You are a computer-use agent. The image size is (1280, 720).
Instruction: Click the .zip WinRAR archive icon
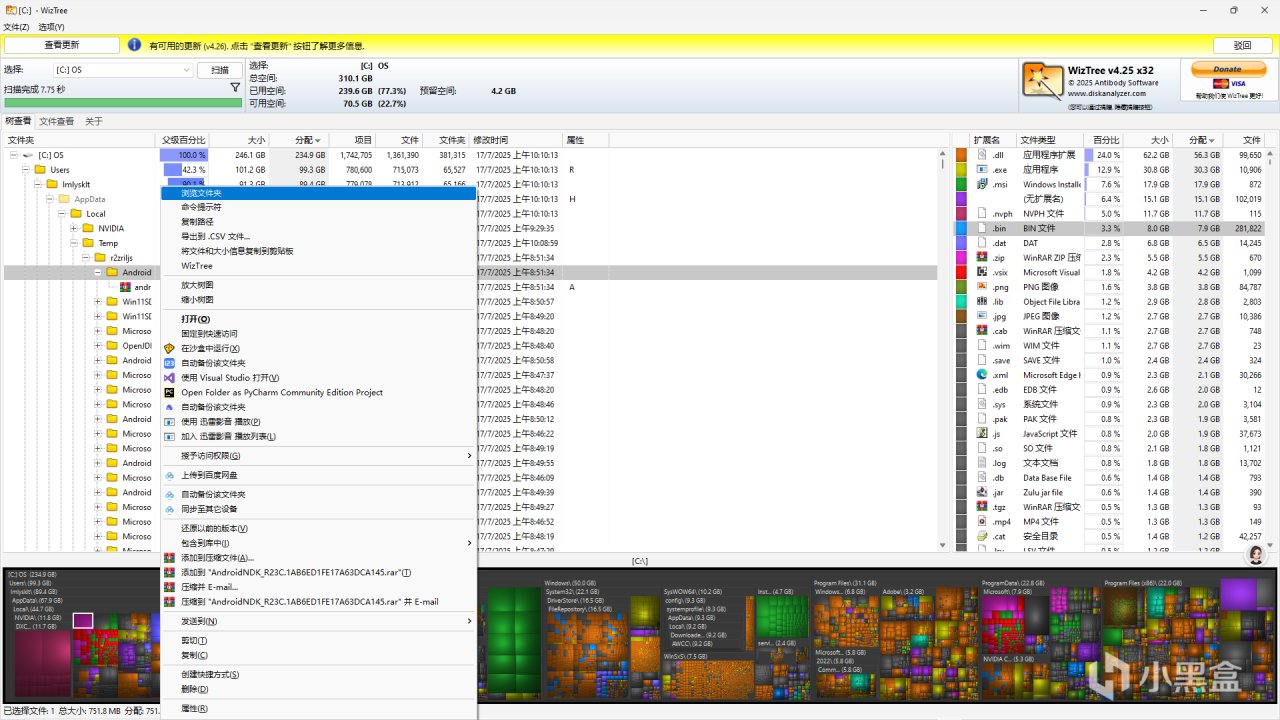982,258
